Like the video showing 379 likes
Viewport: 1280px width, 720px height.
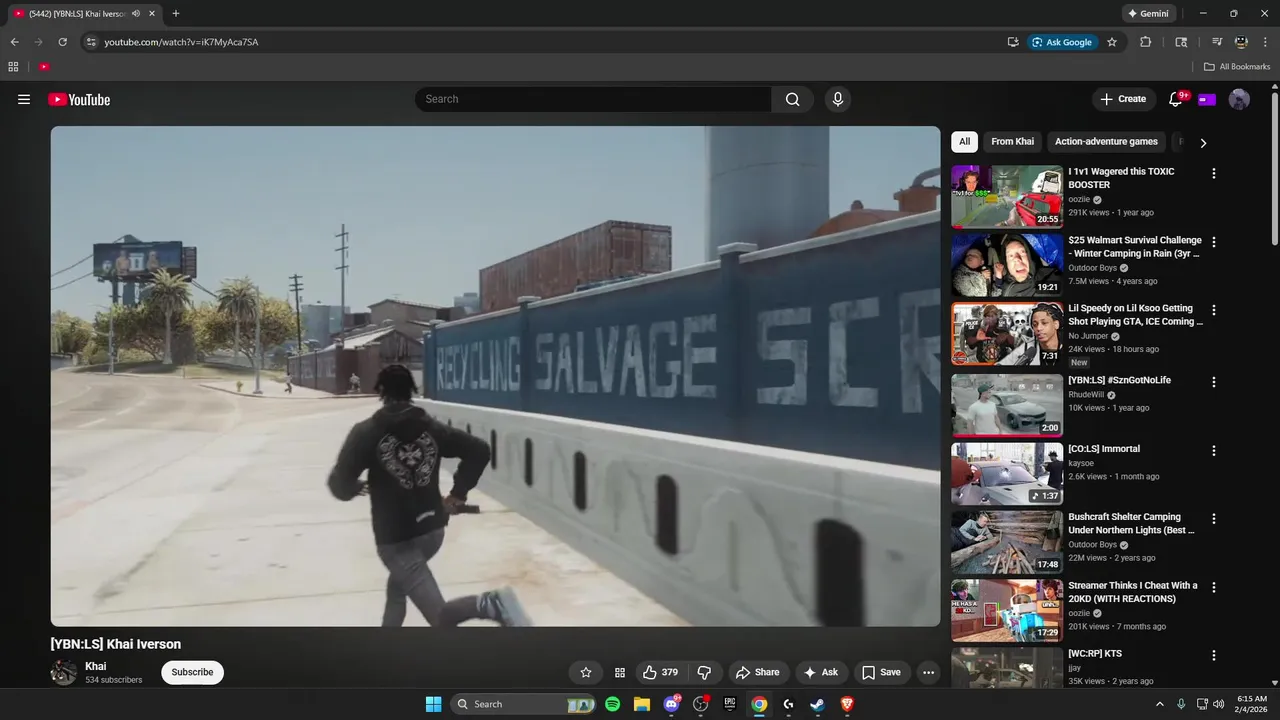coord(660,672)
